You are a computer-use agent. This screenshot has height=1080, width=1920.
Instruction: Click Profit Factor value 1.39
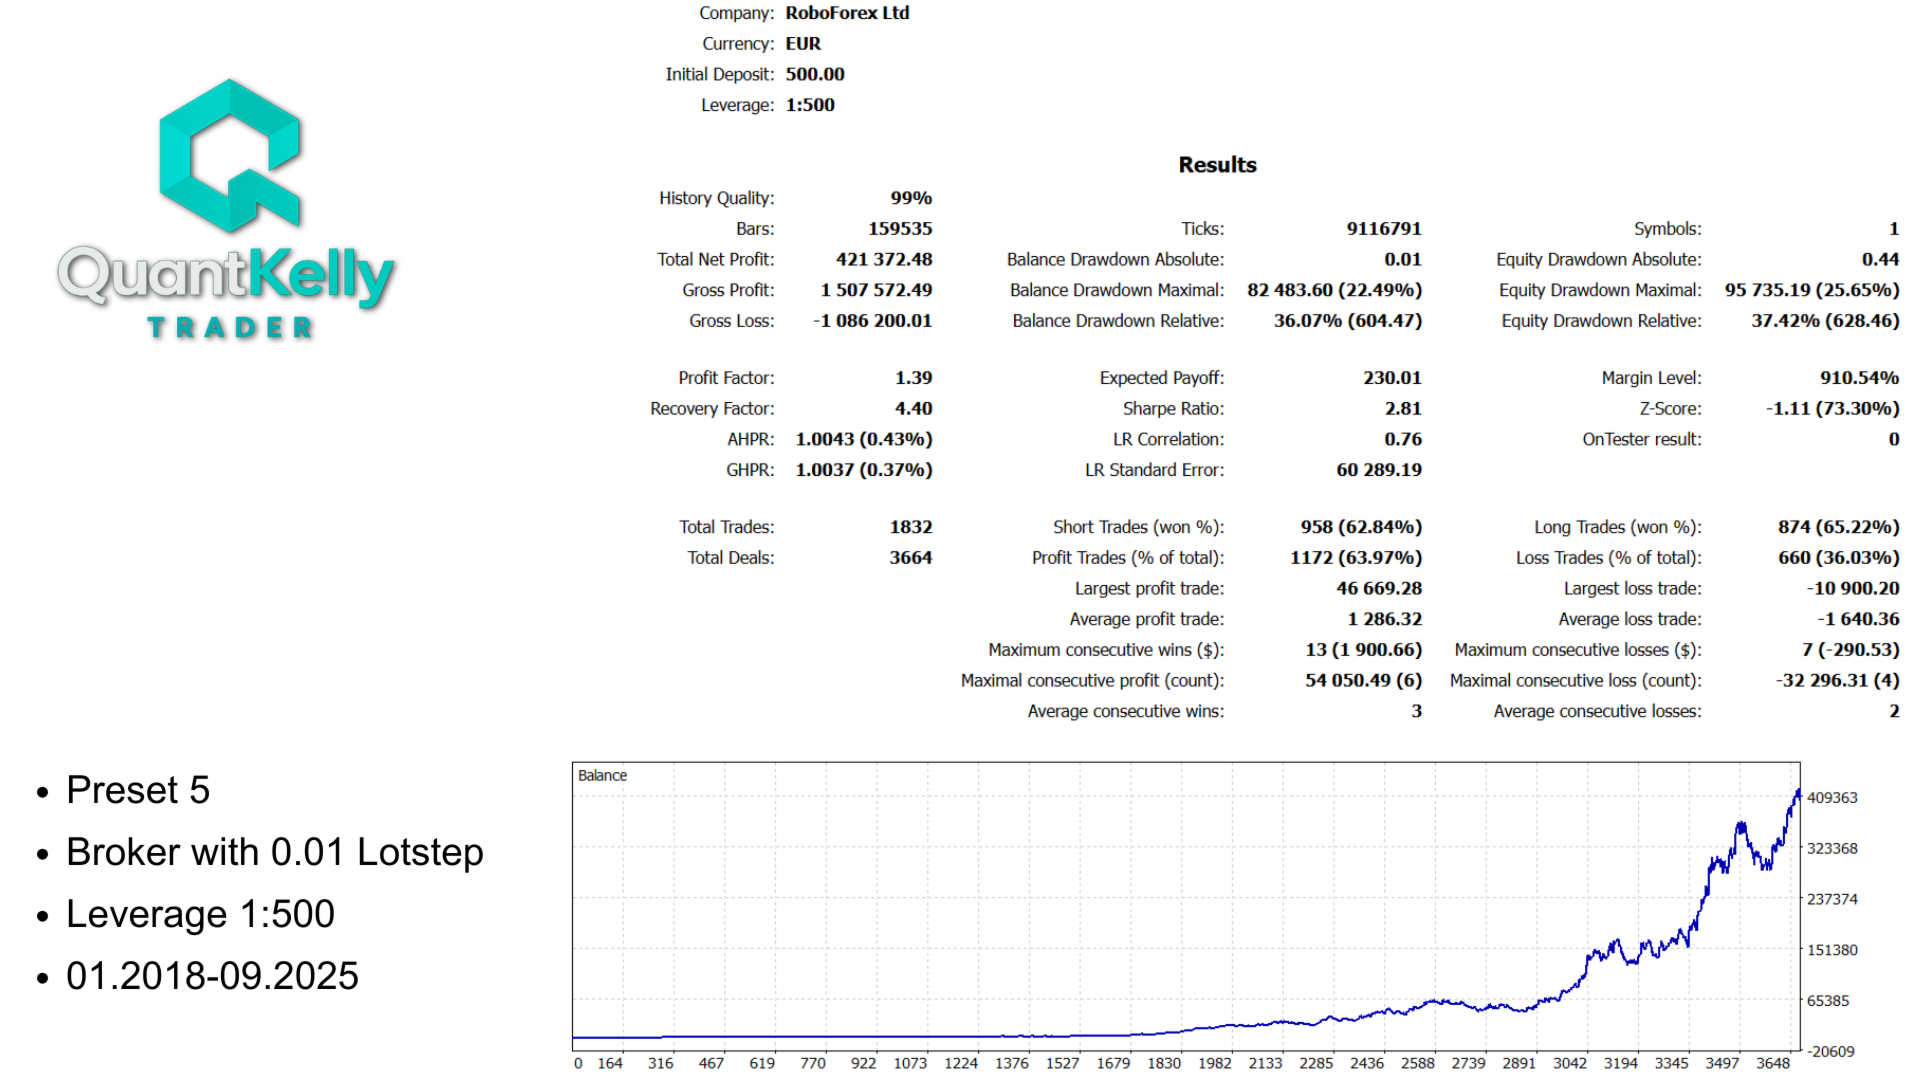[x=913, y=378]
